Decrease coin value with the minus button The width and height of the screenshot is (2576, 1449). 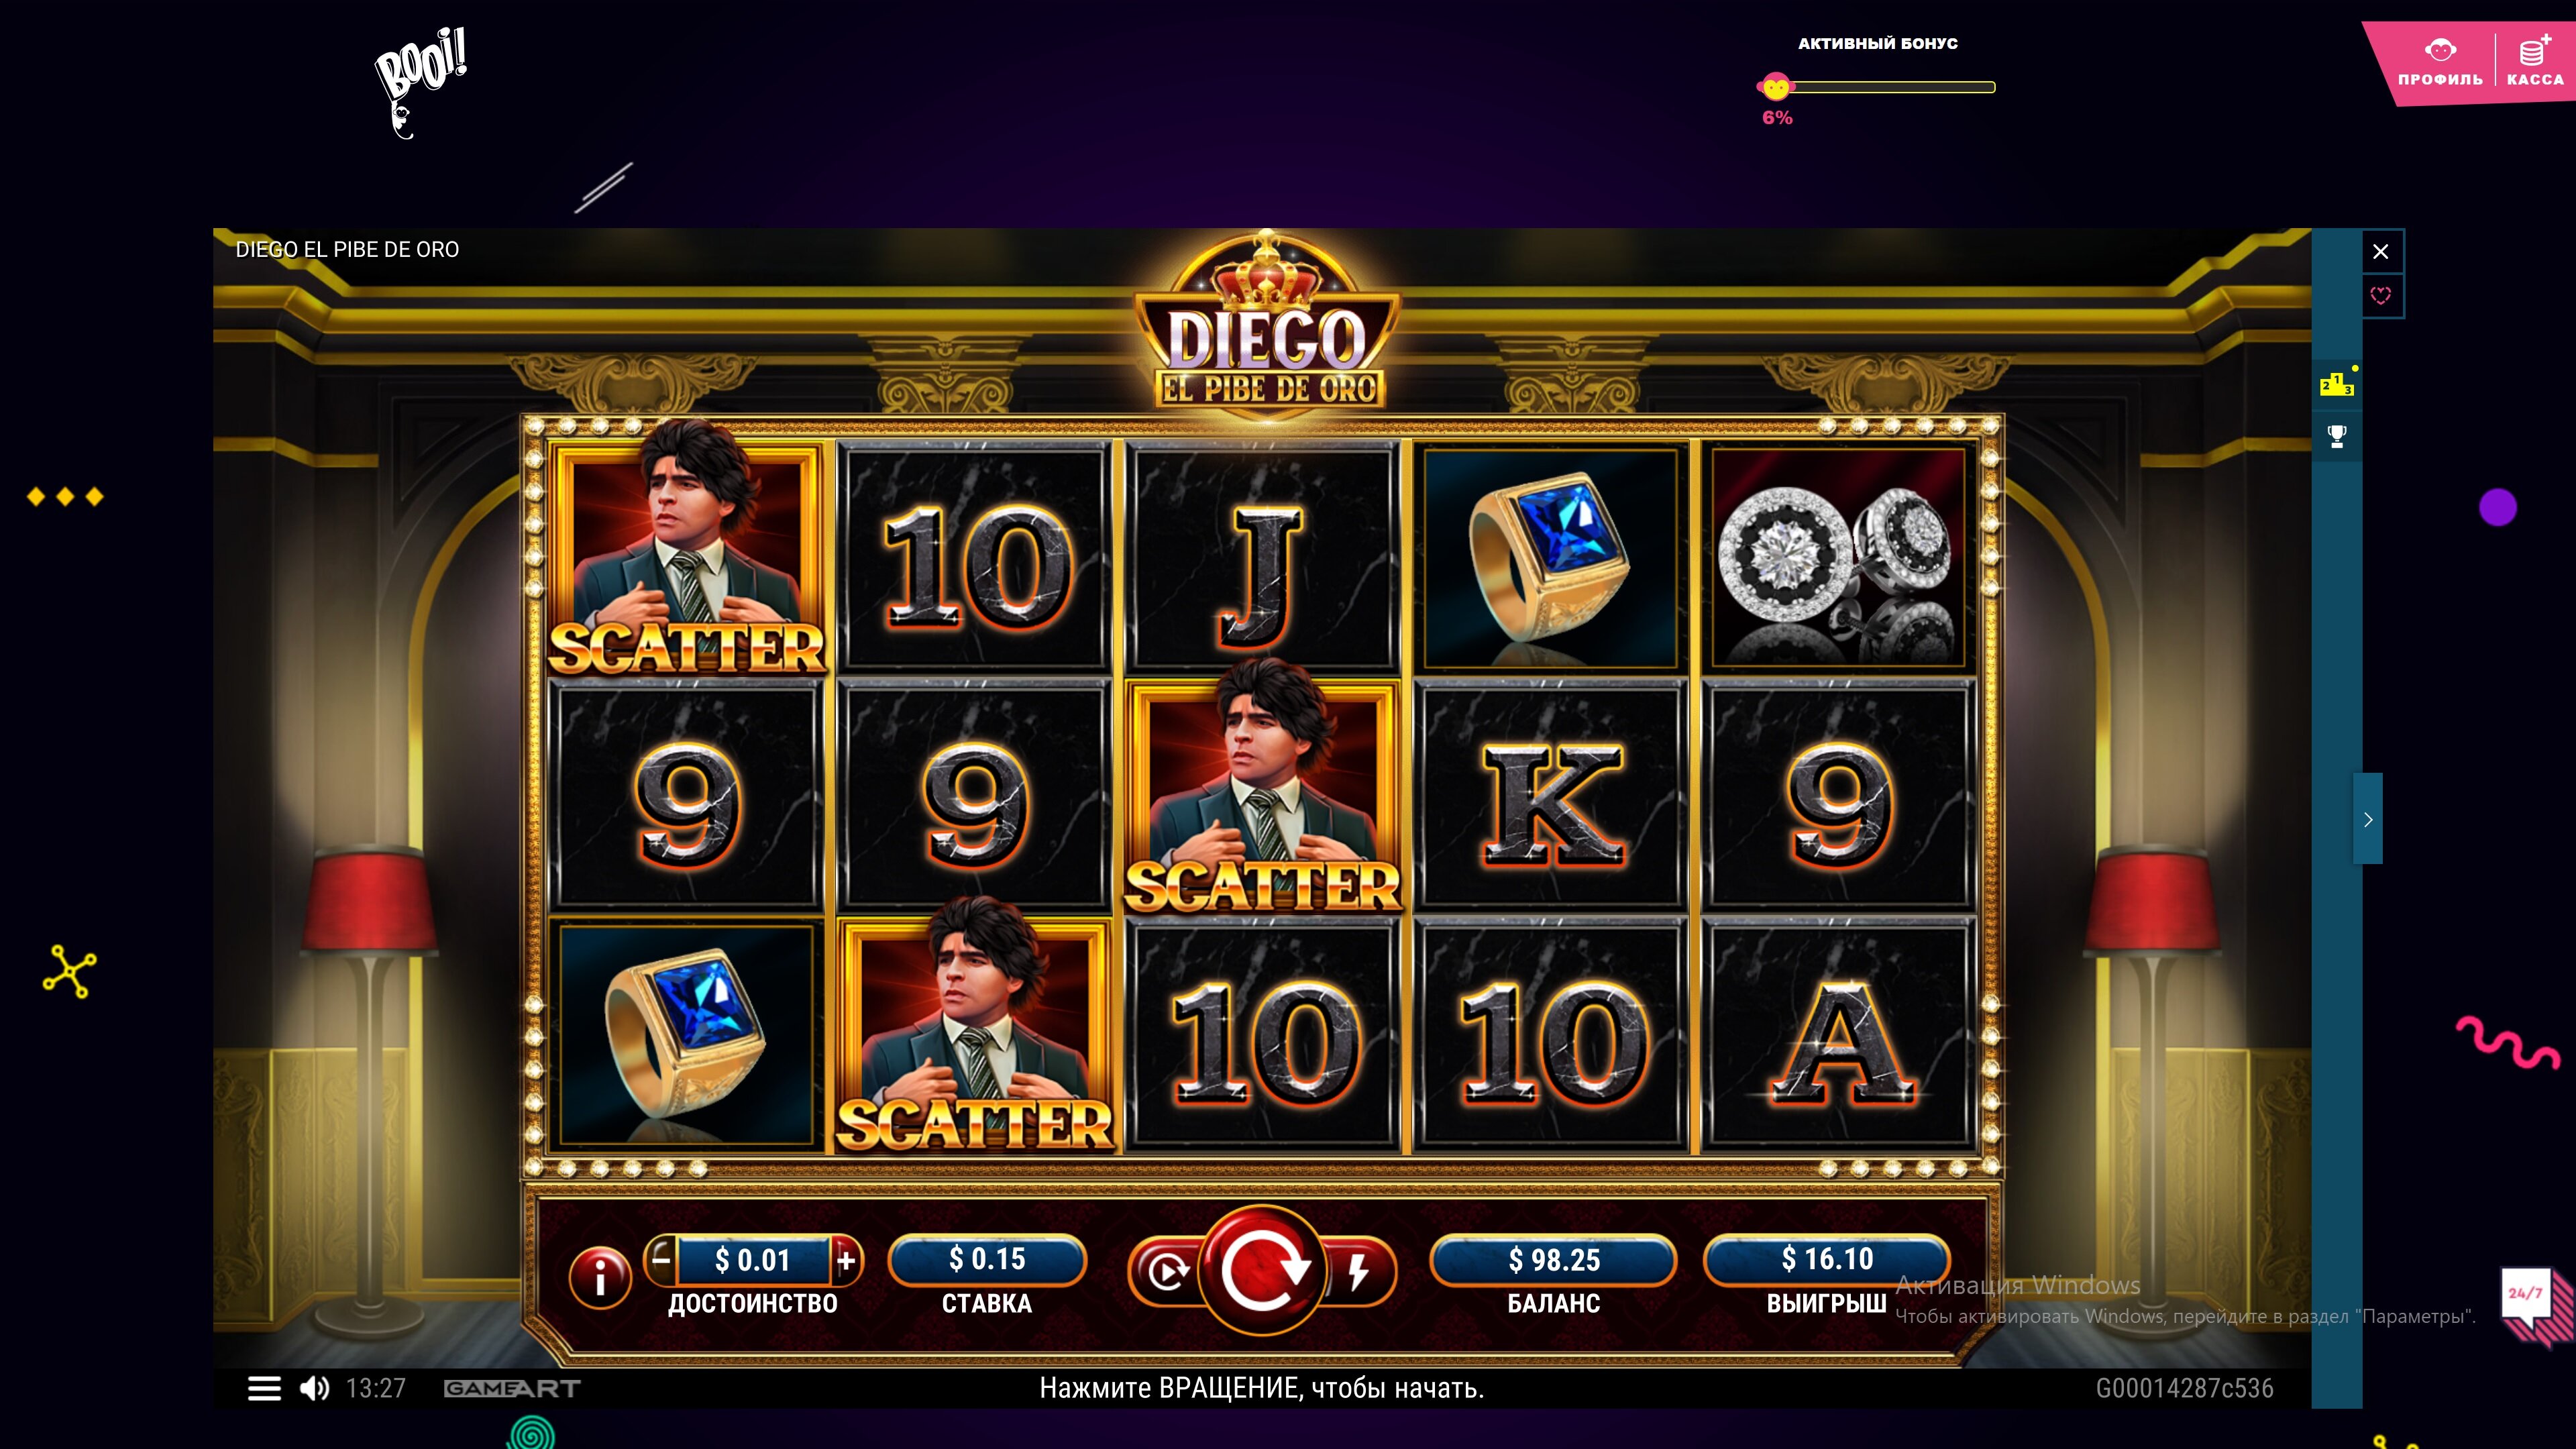tap(661, 1260)
